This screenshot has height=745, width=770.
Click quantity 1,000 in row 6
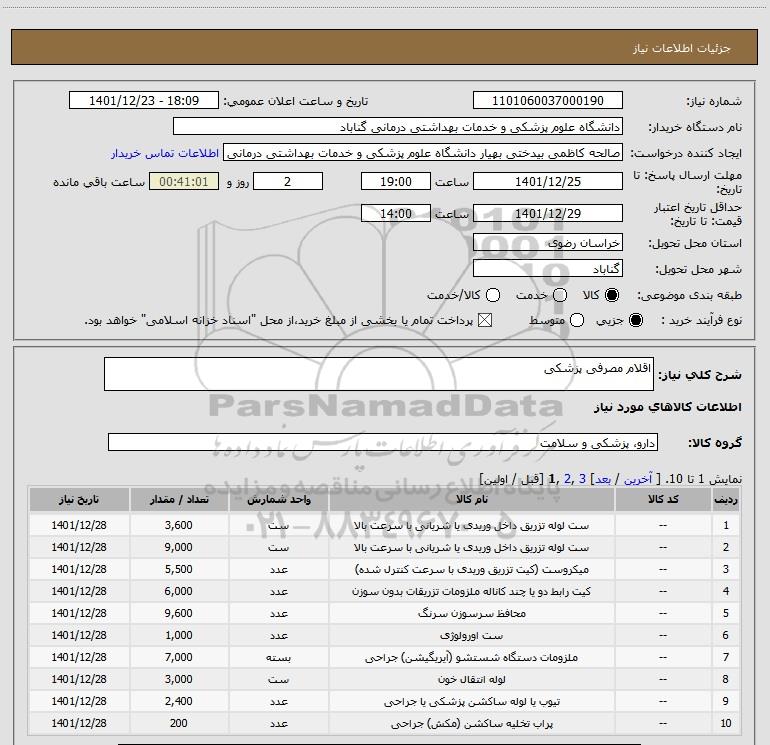pyautogui.click(x=179, y=635)
